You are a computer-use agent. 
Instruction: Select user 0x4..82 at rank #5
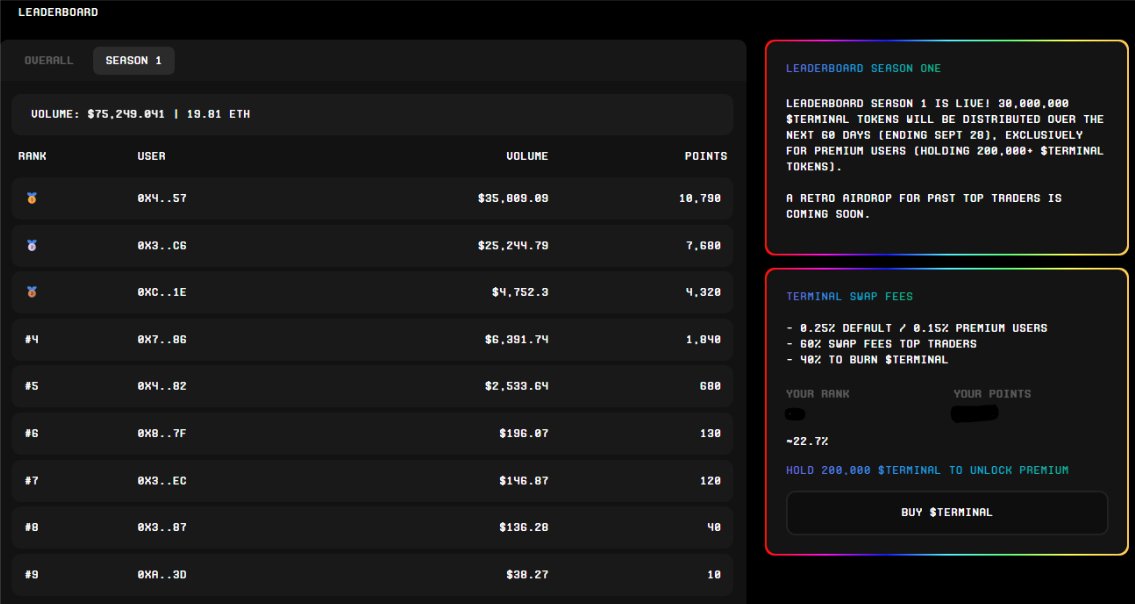(161, 386)
